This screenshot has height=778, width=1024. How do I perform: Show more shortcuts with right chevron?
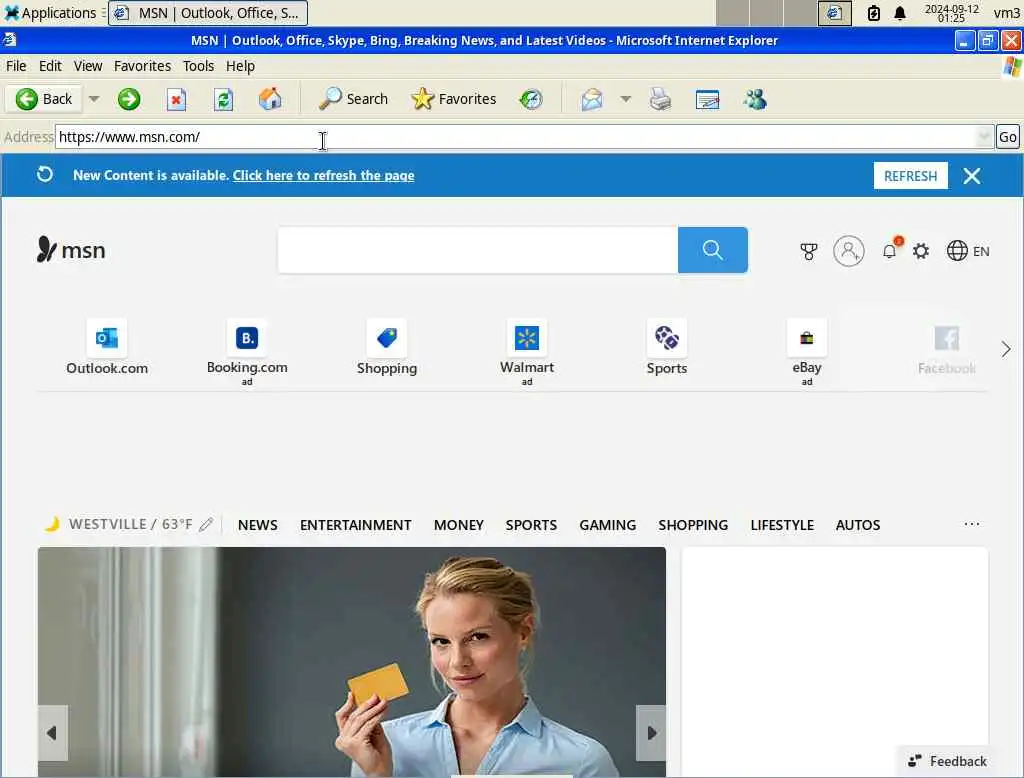coord(1006,349)
